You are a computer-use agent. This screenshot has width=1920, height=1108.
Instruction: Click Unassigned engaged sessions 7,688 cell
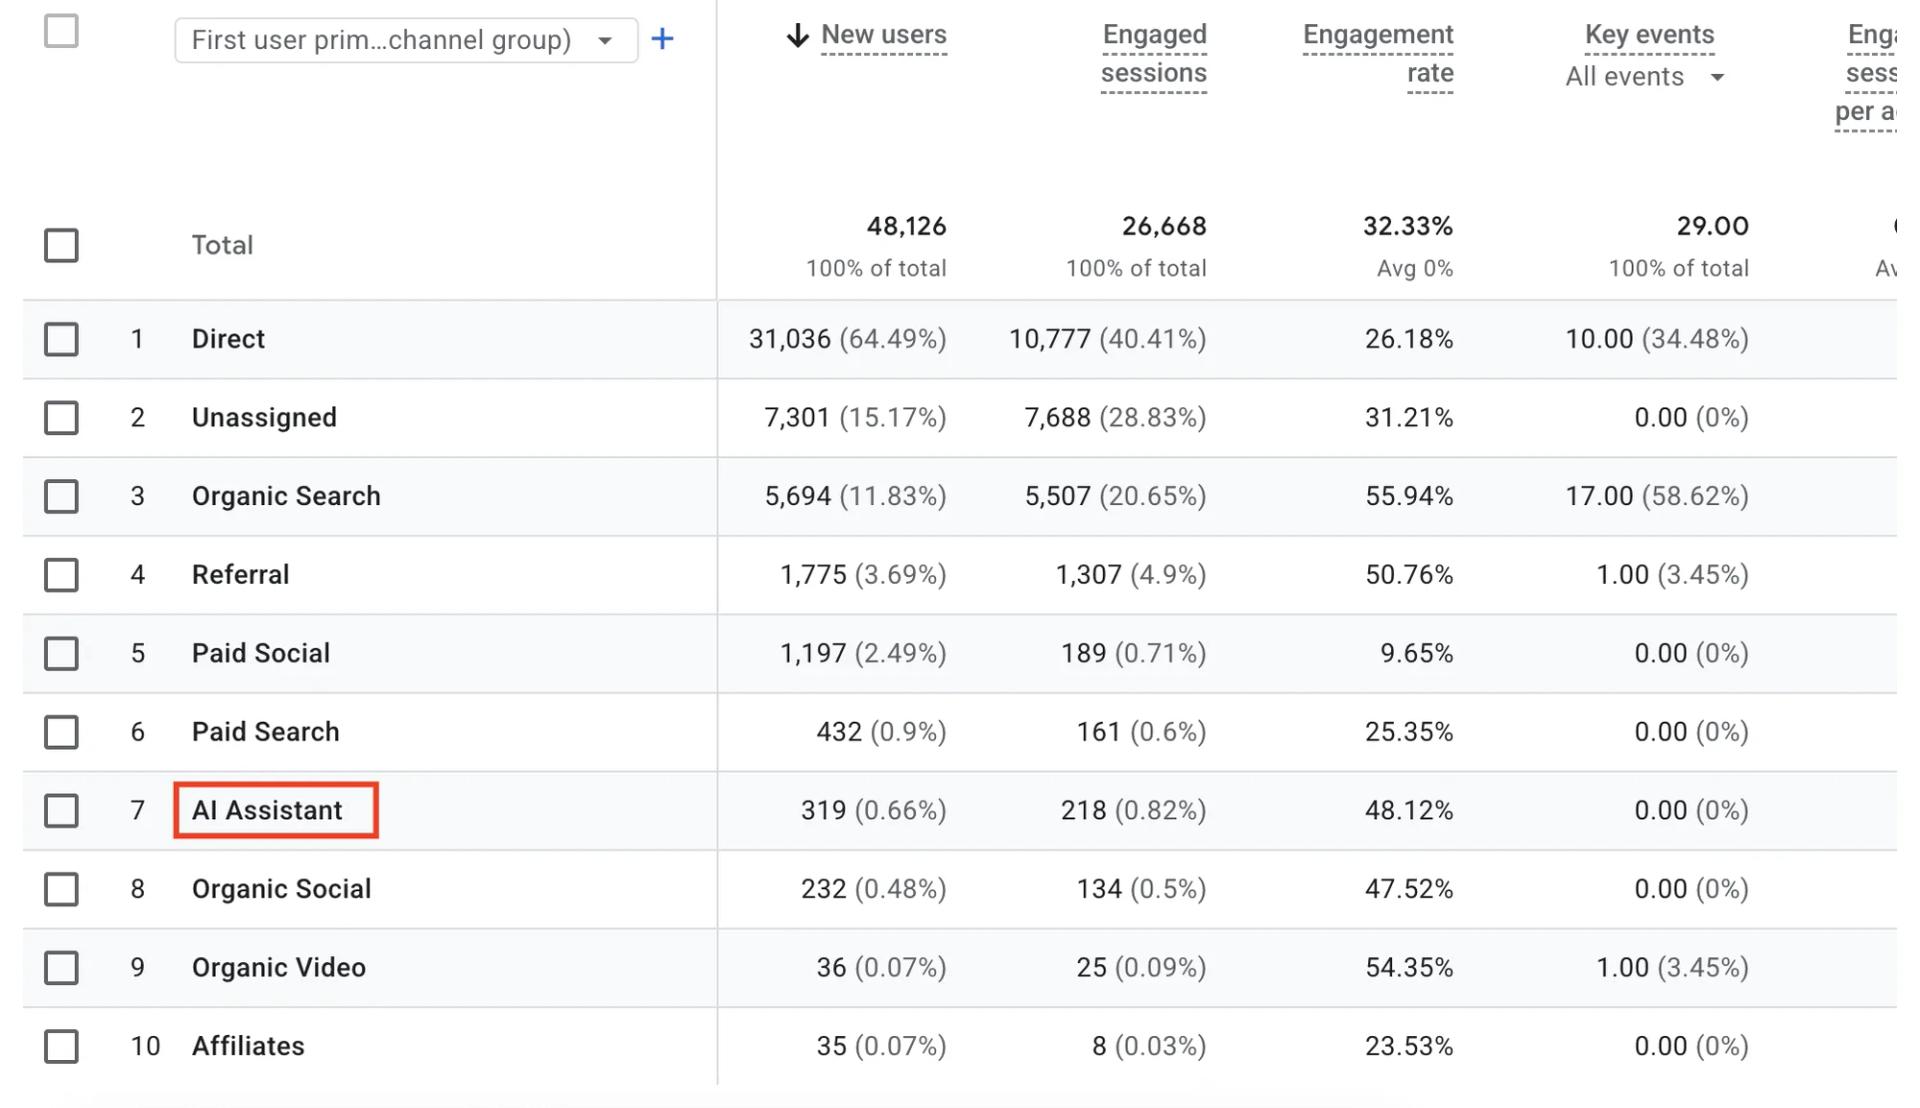point(1115,418)
